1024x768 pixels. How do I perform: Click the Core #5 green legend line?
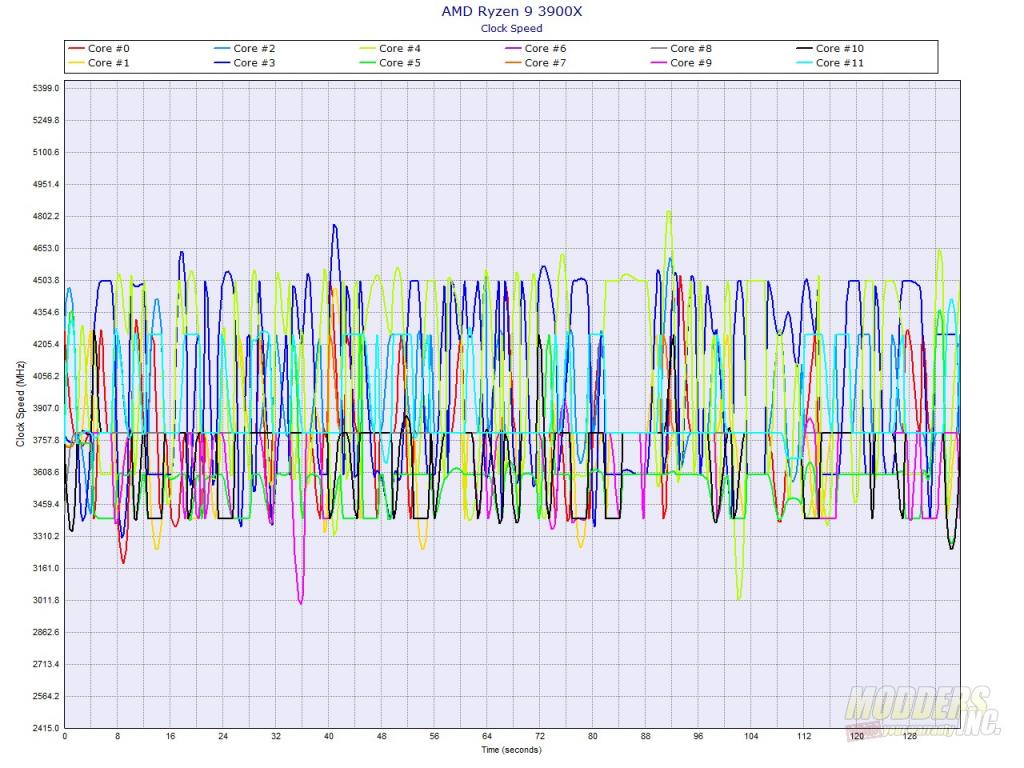(x=368, y=63)
